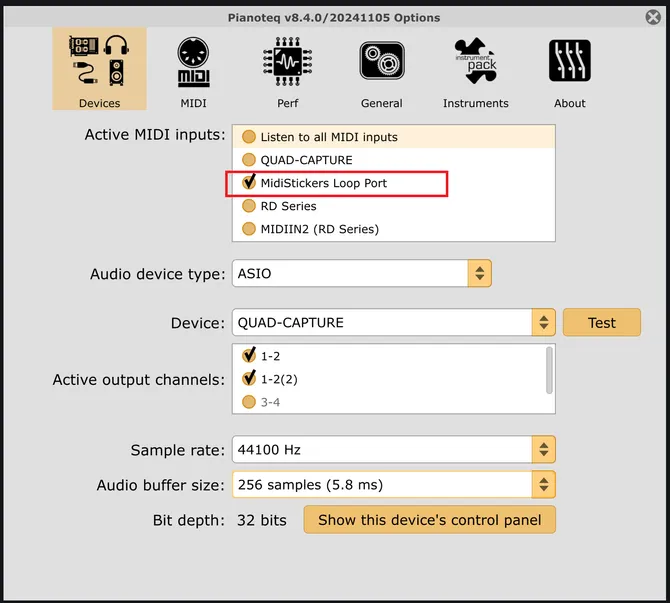Screen dimensions: 670x603
Task: Click the Pianoteq Options window title
Action: pos(334,18)
